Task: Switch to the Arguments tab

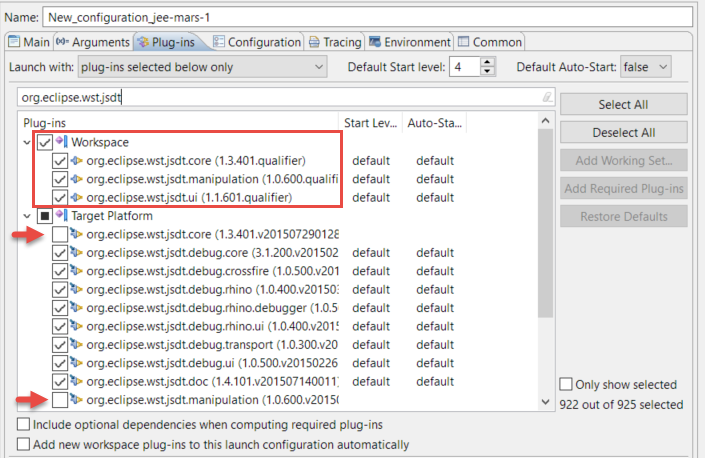Action: pyautogui.click(x=93, y=42)
